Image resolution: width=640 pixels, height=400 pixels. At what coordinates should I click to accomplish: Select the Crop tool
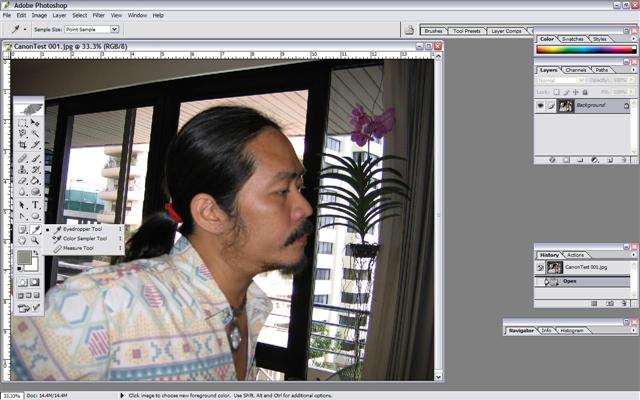coord(22,144)
